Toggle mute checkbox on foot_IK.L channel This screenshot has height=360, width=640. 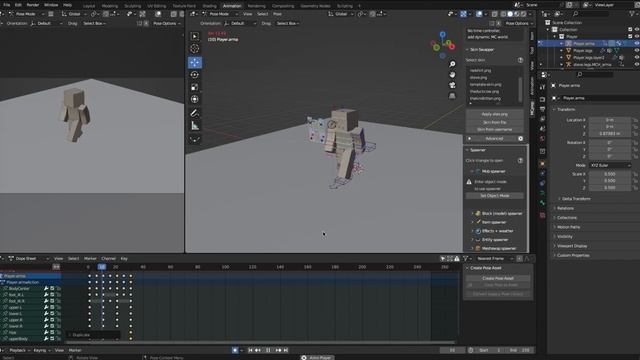click(52, 295)
